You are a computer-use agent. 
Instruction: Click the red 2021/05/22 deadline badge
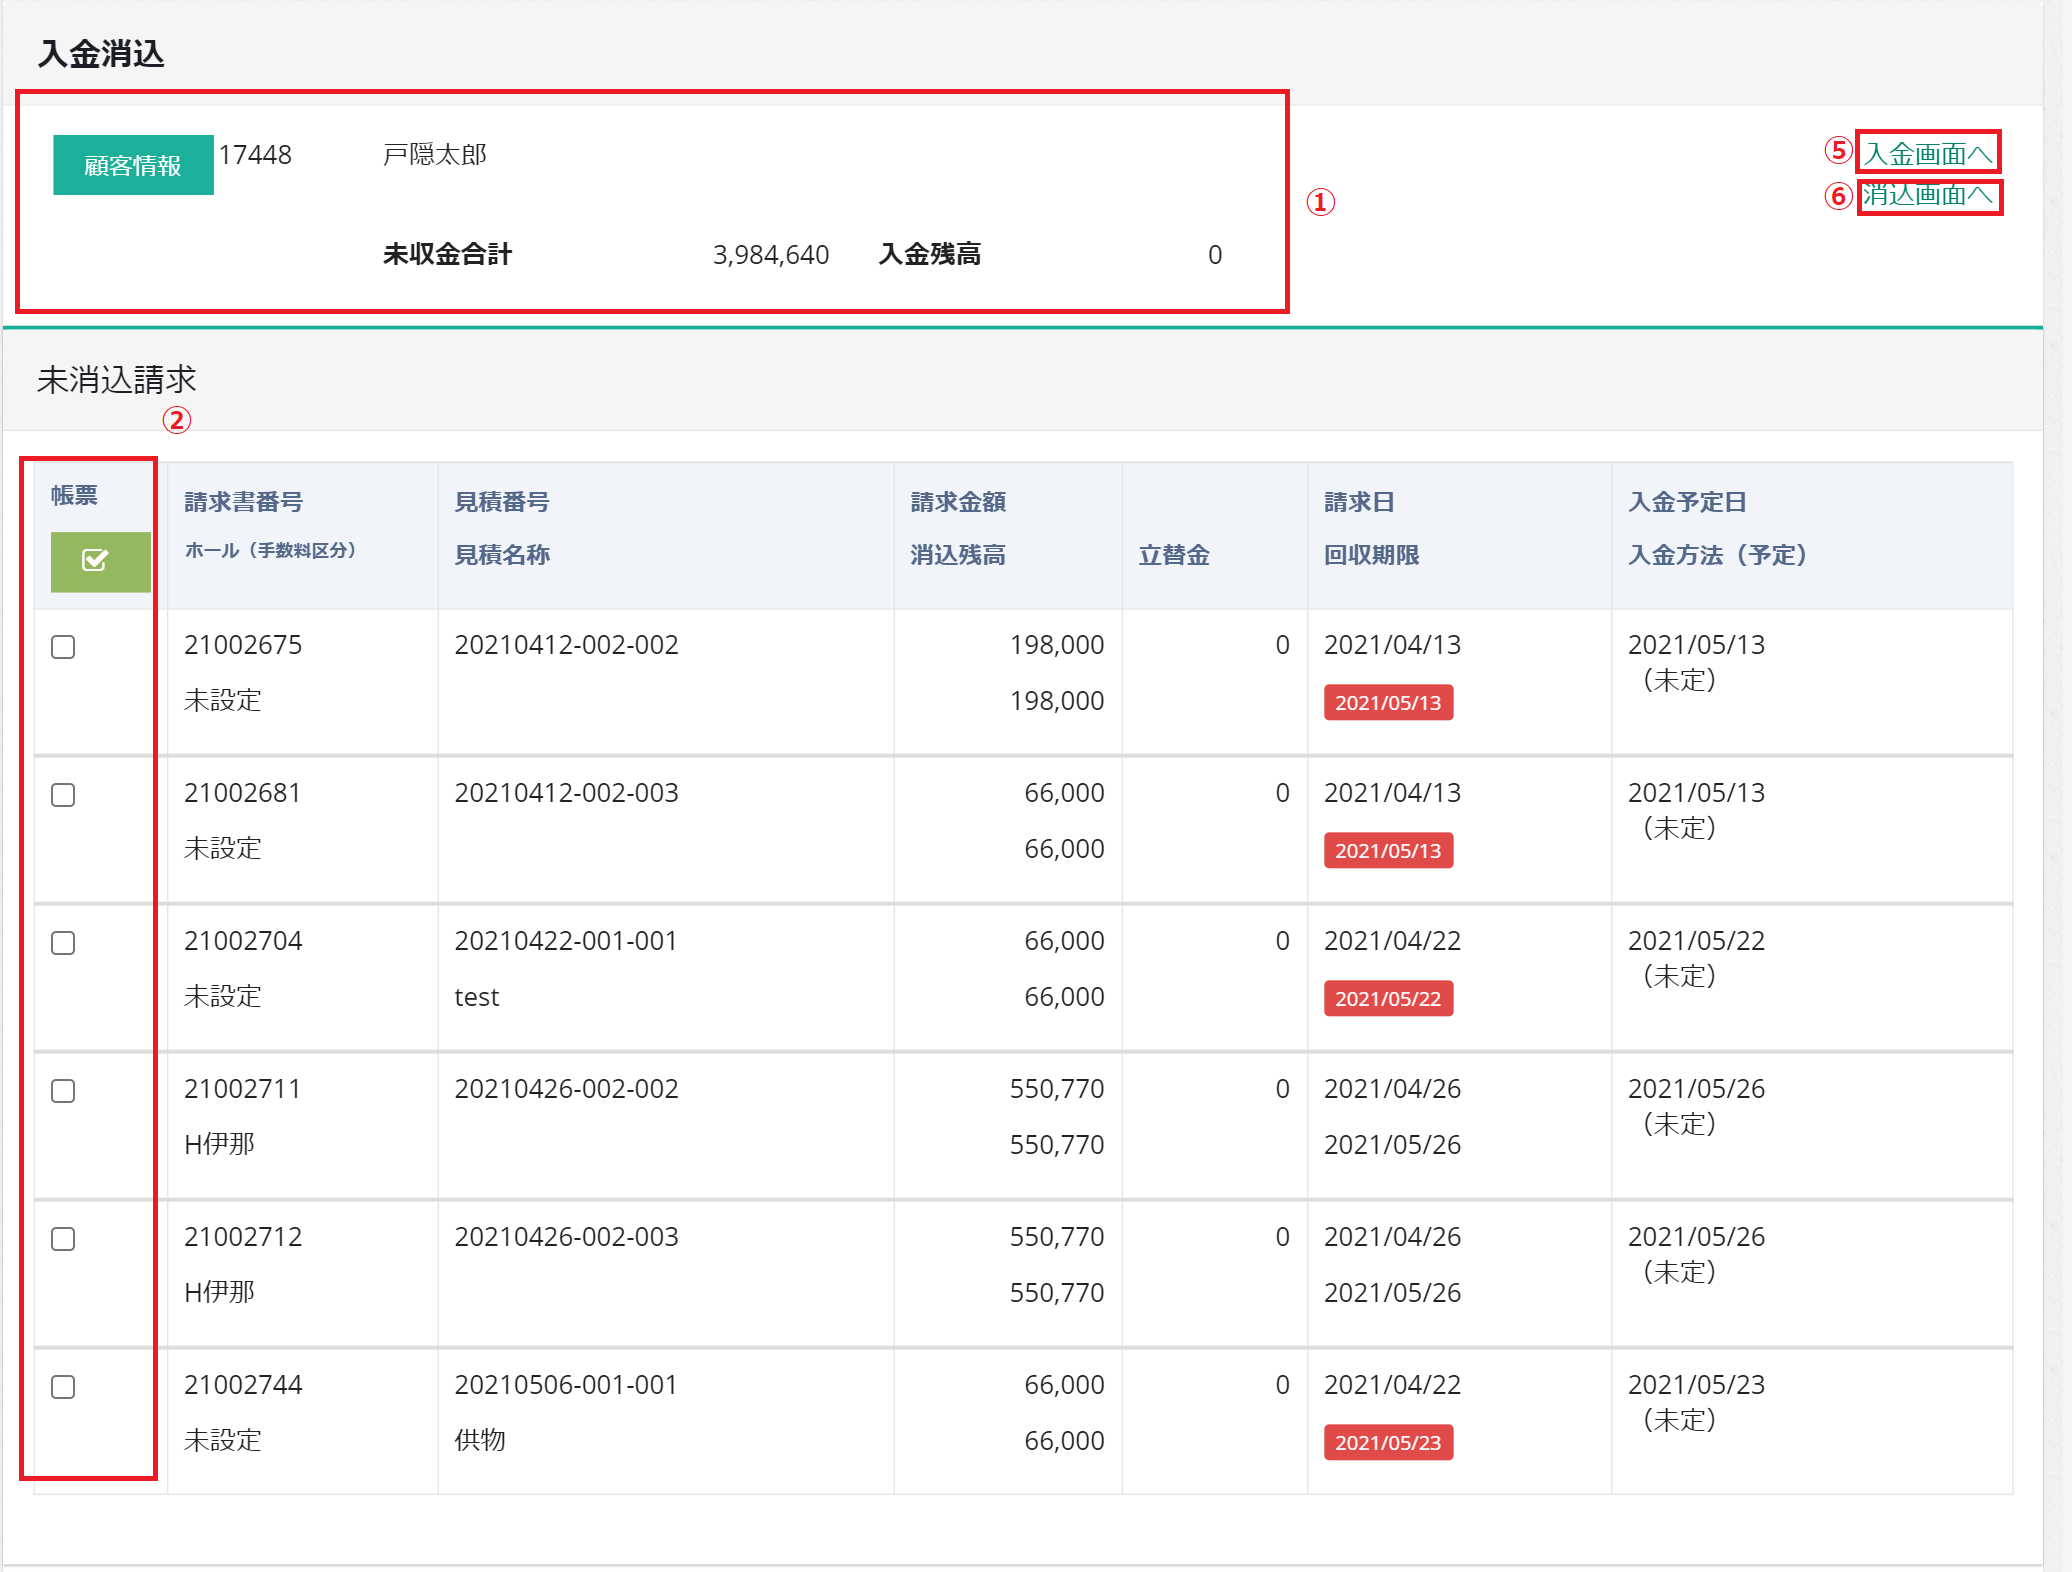[1387, 998]
